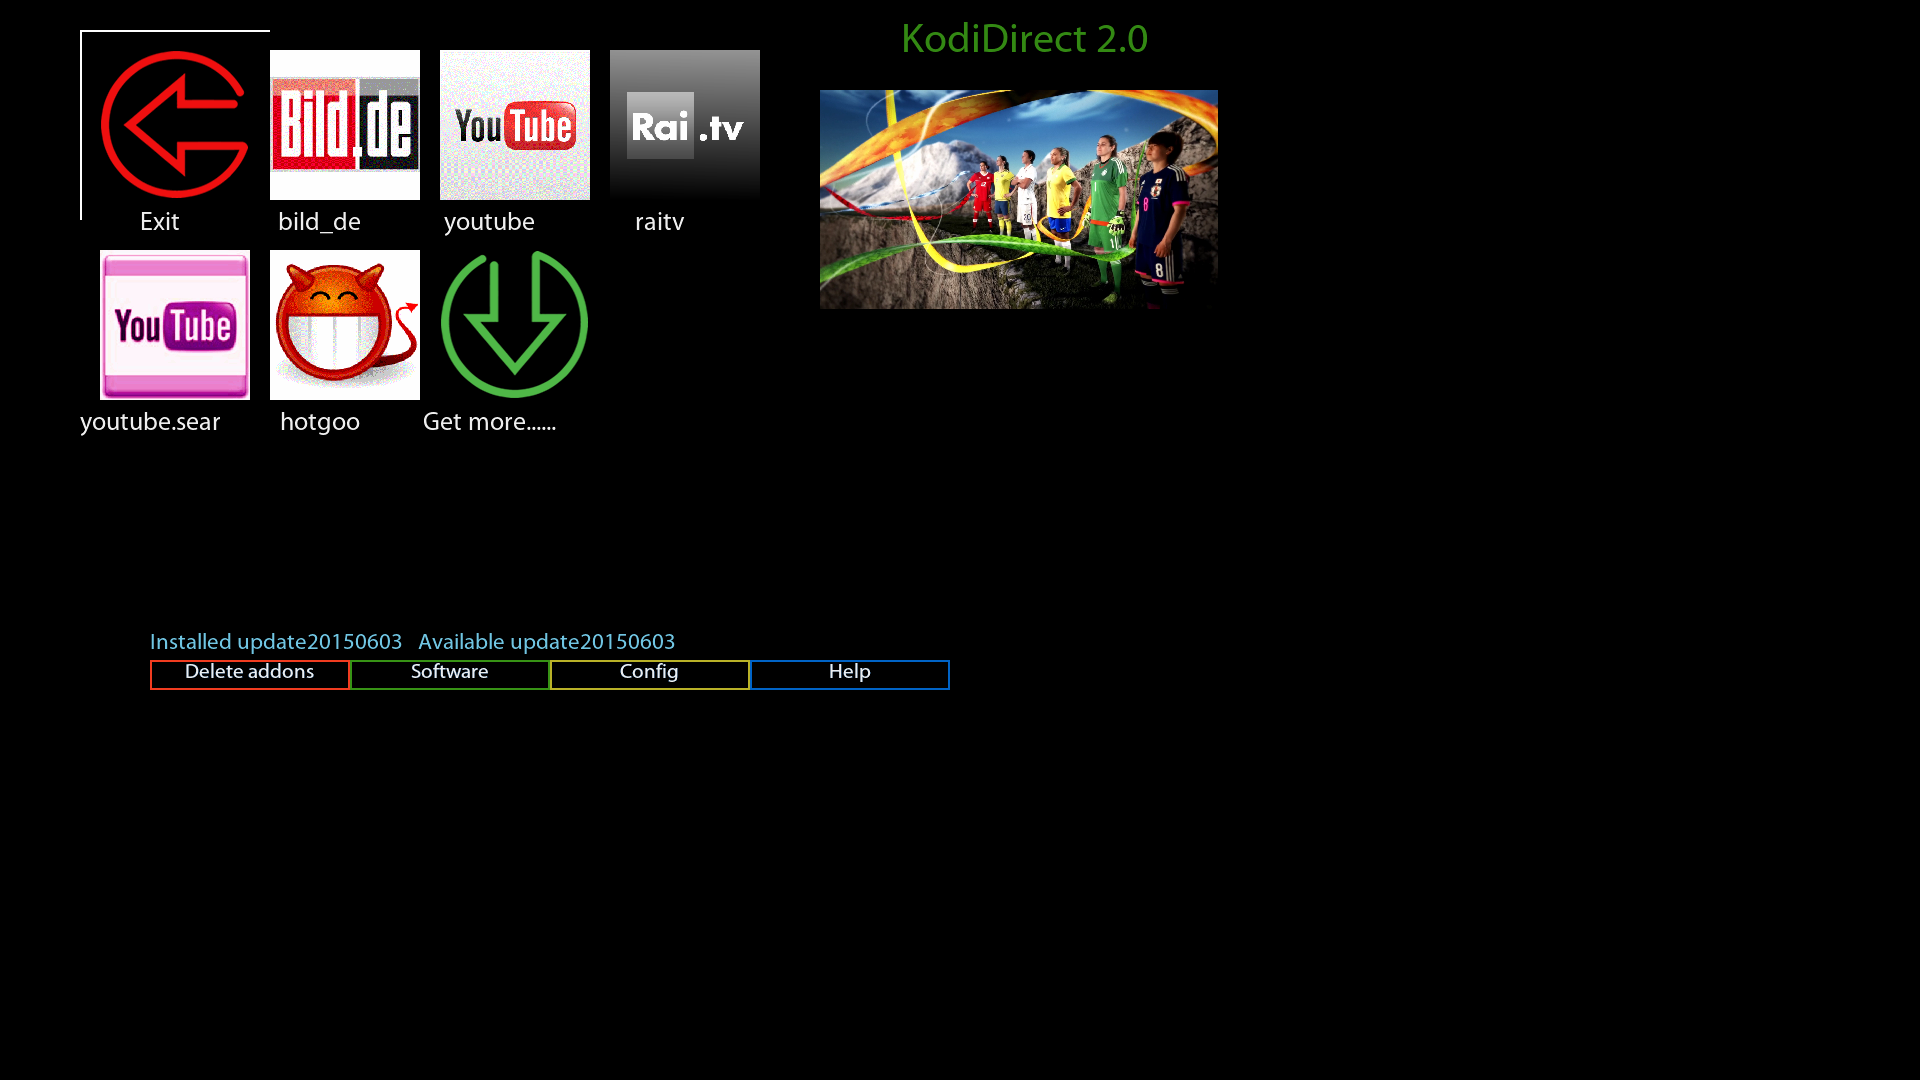Select the Get more...... label
The width and height of the screenshot is (1920, 1080).
click(x=489, y=423)
